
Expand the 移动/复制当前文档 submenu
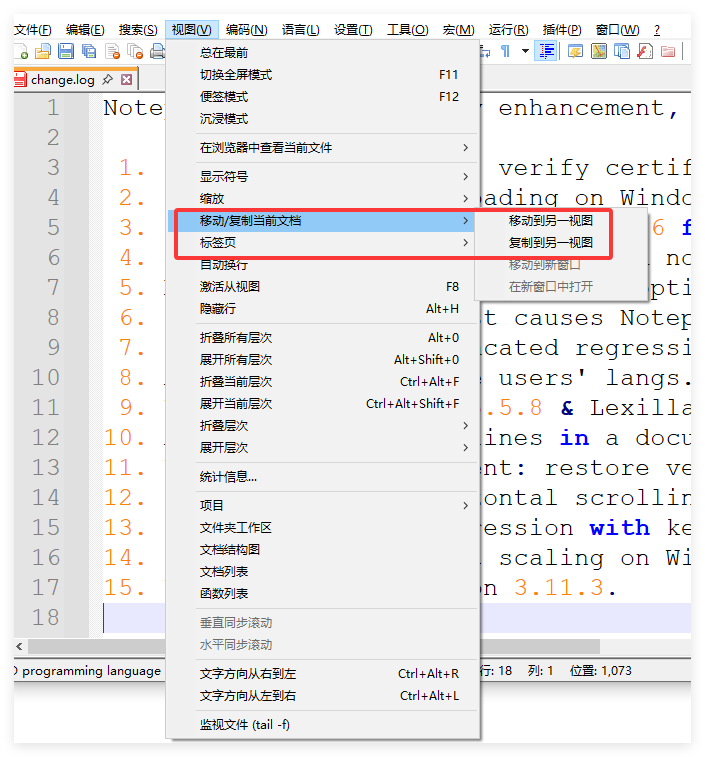pos(323,221)
